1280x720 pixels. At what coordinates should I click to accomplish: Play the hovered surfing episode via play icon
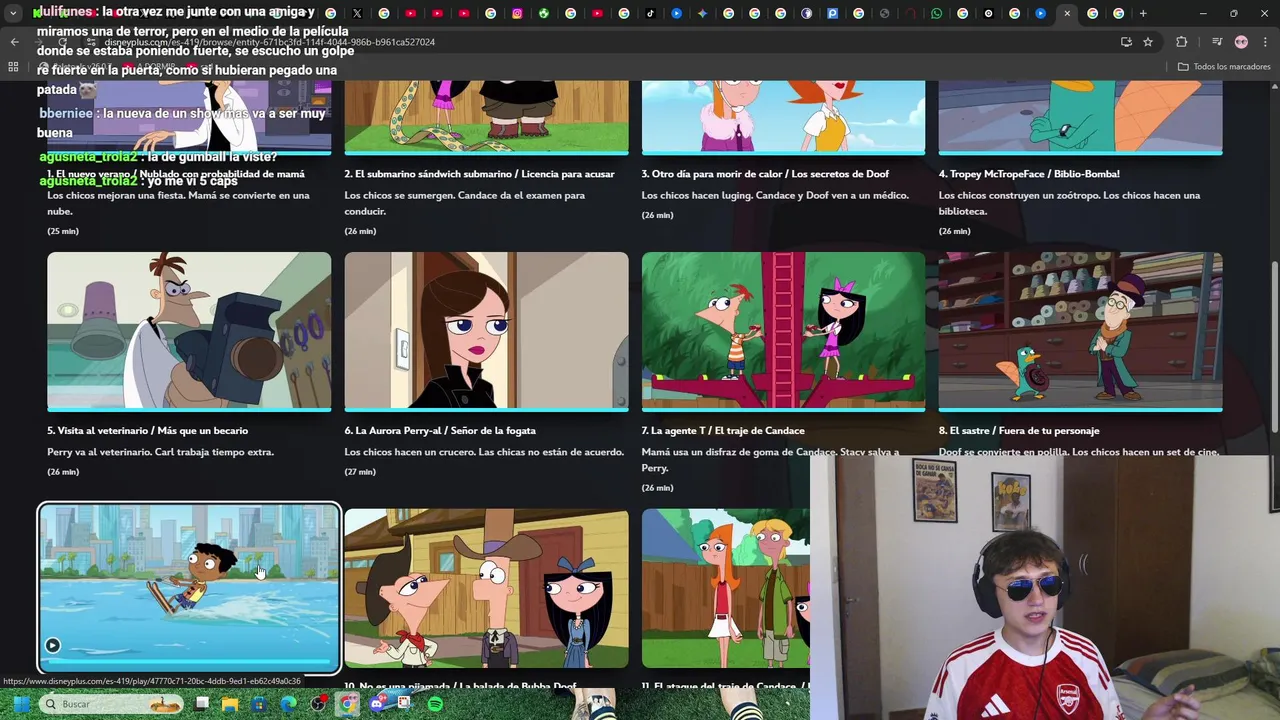point(52,645)
